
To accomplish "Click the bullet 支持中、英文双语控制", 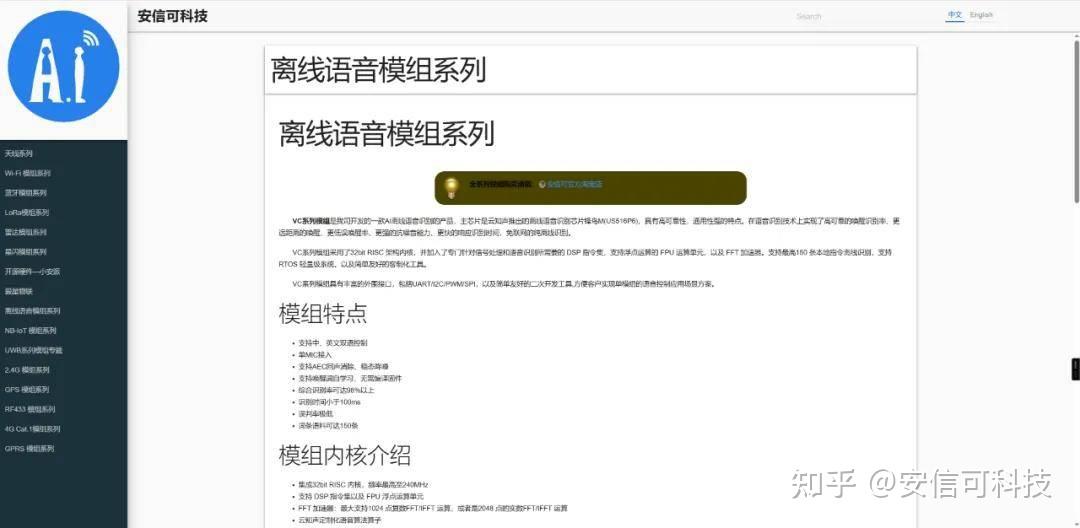I will pyautogui.click(x=333, y=343).
